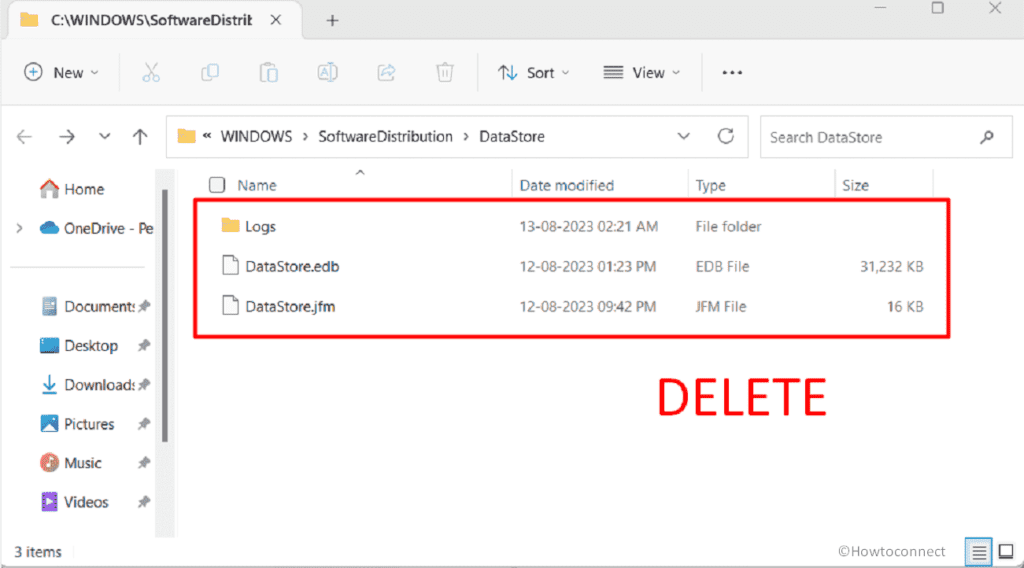Open Music quick access folder
Image resolution: width=1024 pixels, height=568 pixels.
point(71,463)
